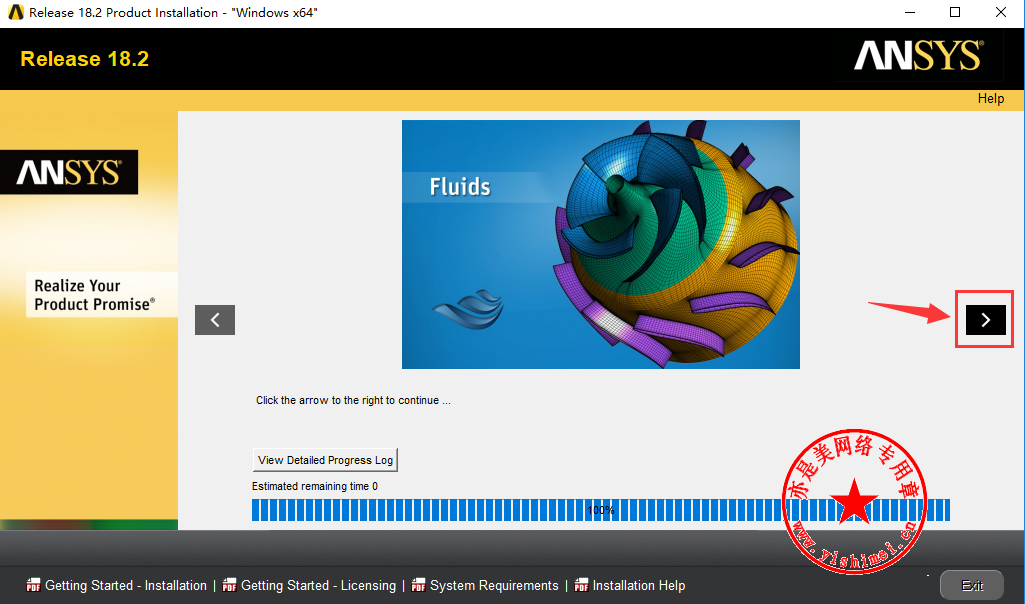Click 'Realize Your Product Promise' slogan

(x=95, y=295)
